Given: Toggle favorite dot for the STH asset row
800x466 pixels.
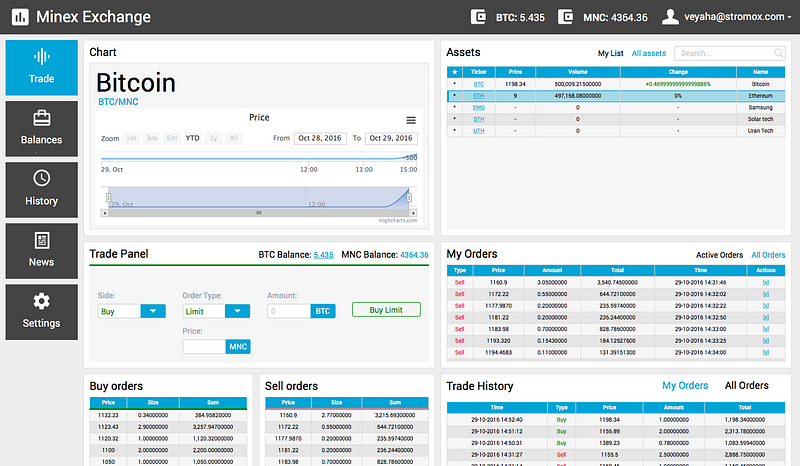Looking at the screenshot, I should click(x=455, y=119).
